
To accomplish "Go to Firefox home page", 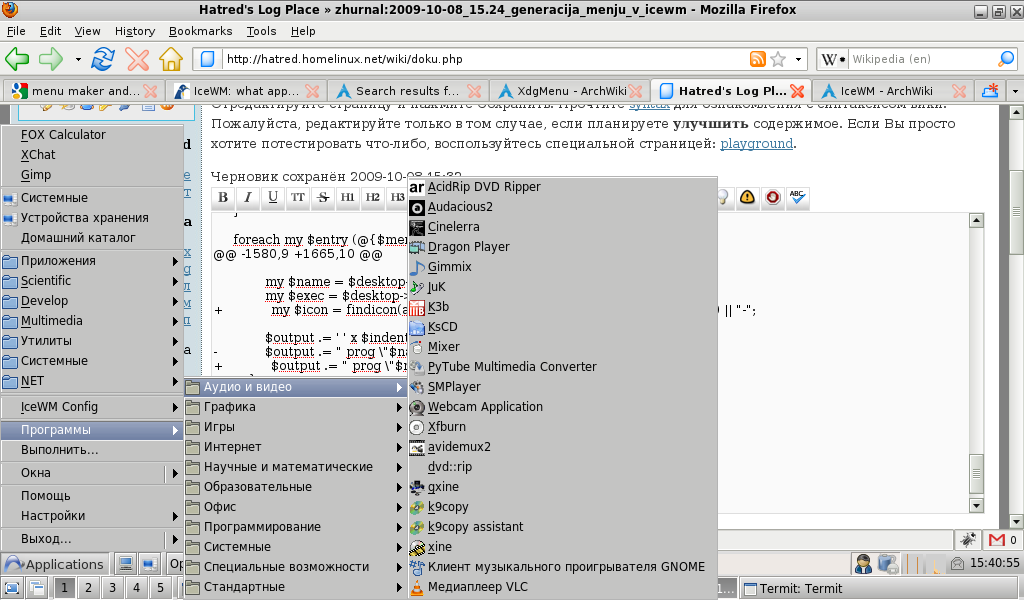I will click(x=171, y=59).
